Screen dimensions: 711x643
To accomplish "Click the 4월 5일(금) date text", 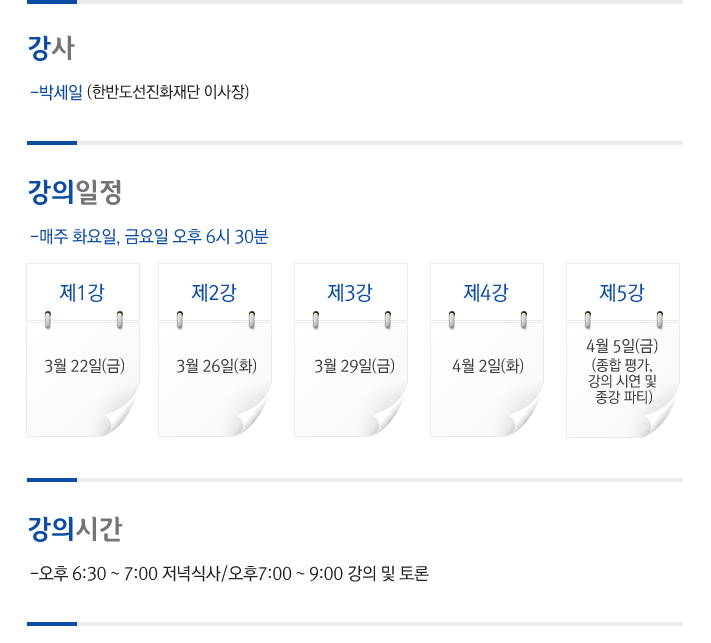I will [622, 346].
